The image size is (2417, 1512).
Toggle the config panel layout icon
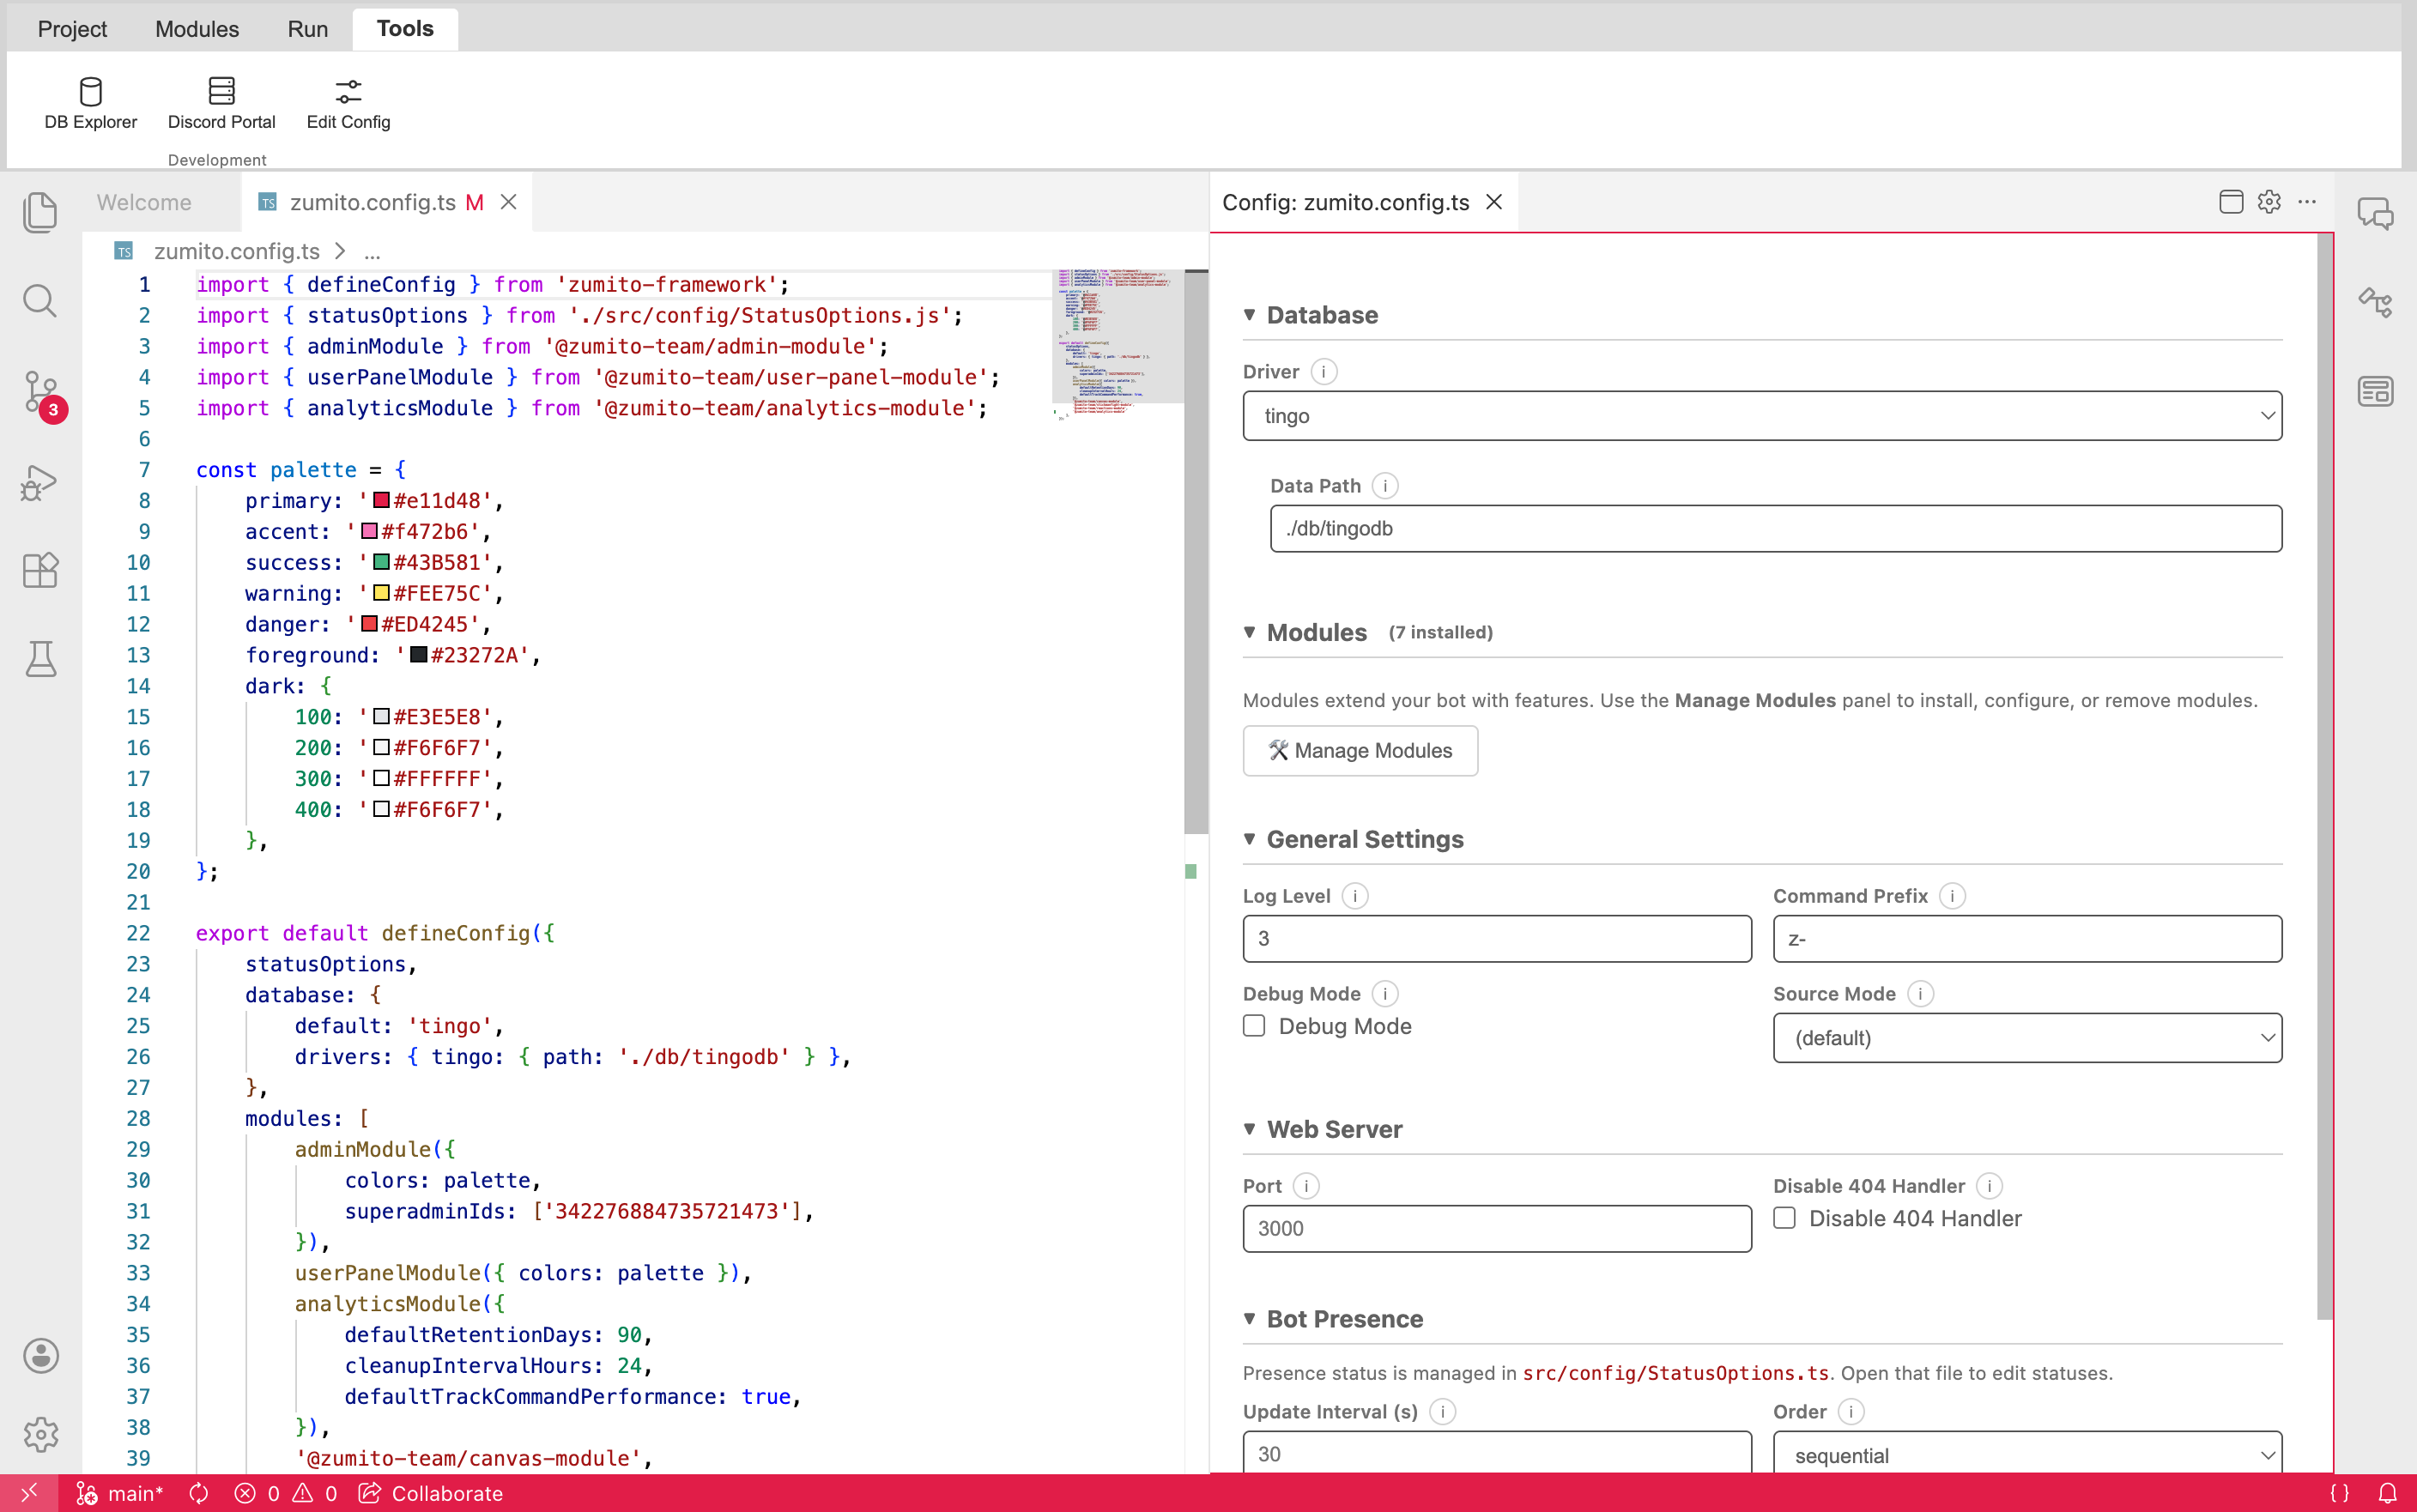click(x=2231, y=202)
